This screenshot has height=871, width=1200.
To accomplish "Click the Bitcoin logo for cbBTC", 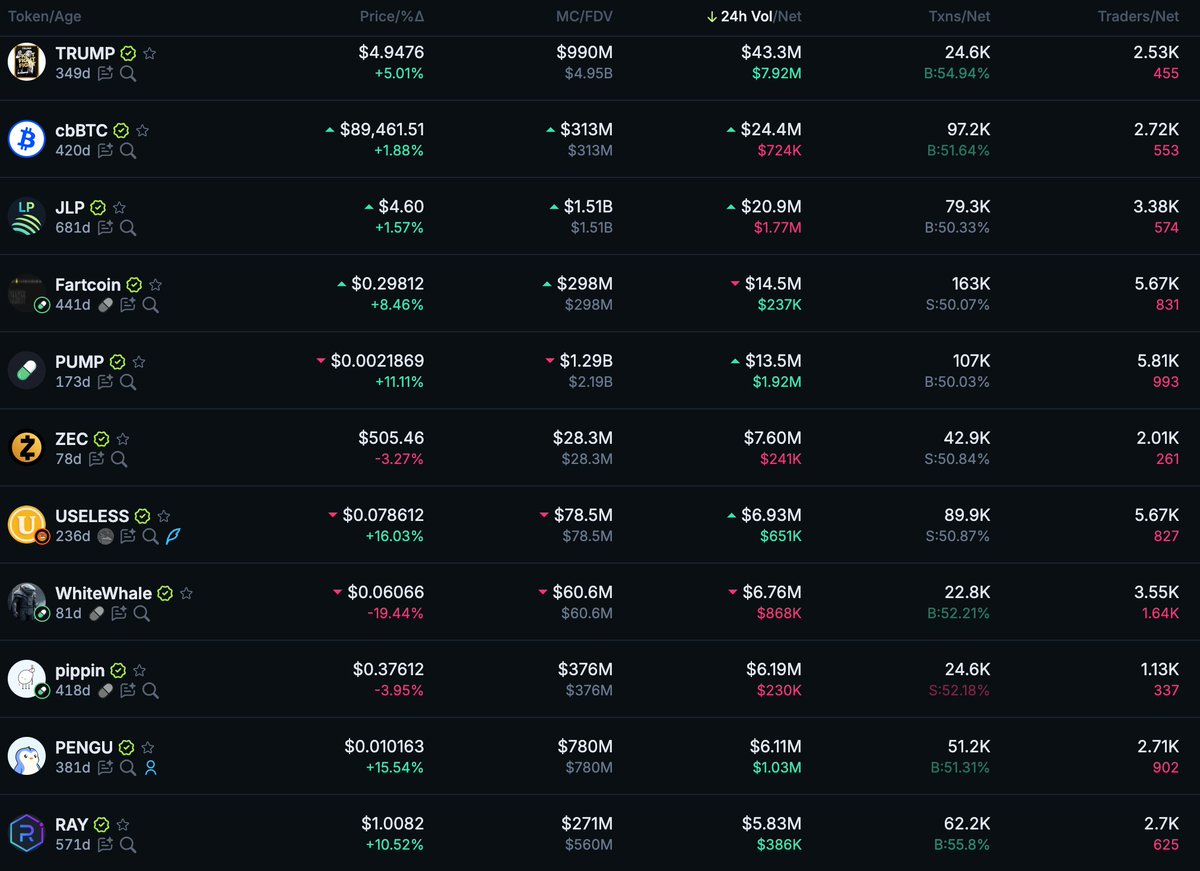I will (27, 139).
